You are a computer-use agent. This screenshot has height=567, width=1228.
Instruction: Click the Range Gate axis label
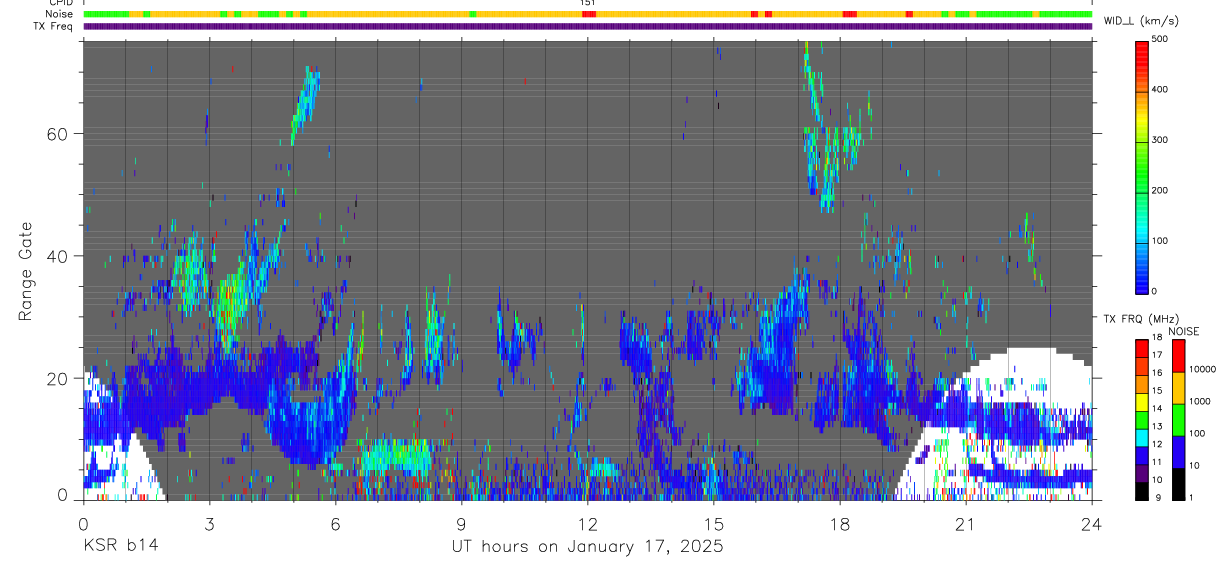pos(25,271)
